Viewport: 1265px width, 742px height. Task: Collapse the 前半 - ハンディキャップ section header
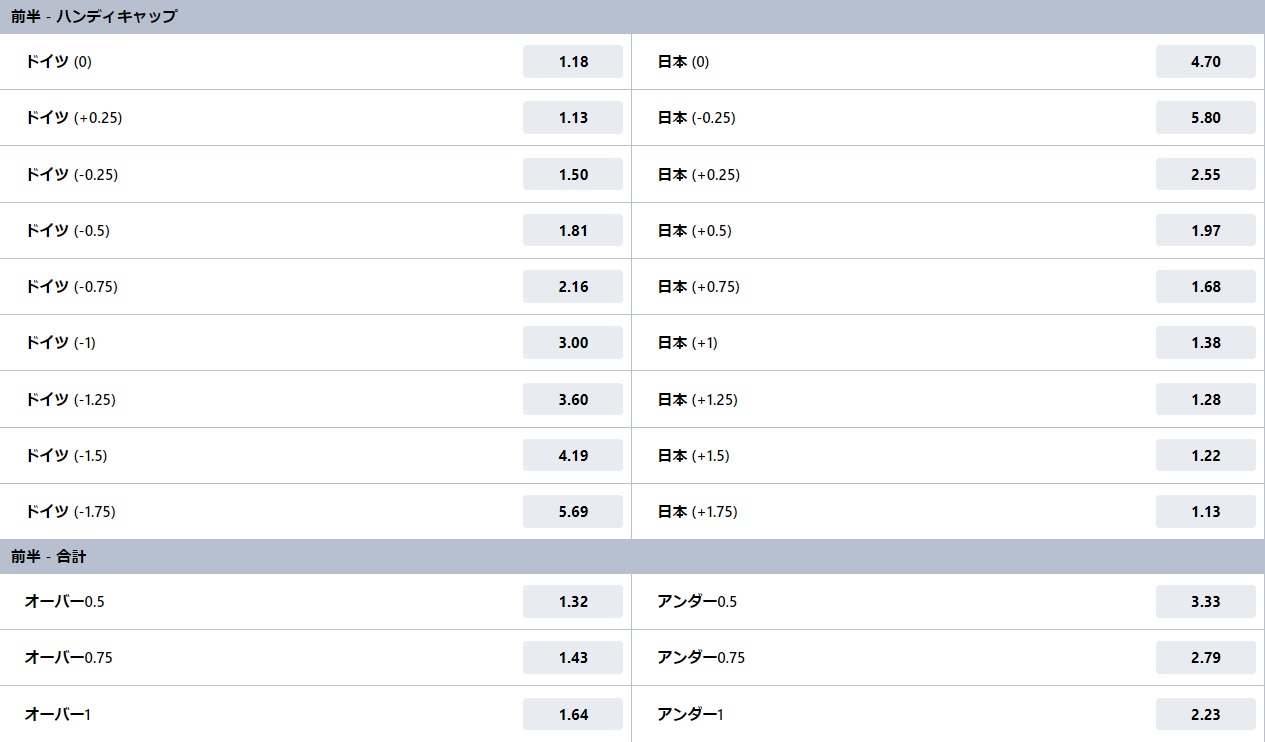coord(632,17)
